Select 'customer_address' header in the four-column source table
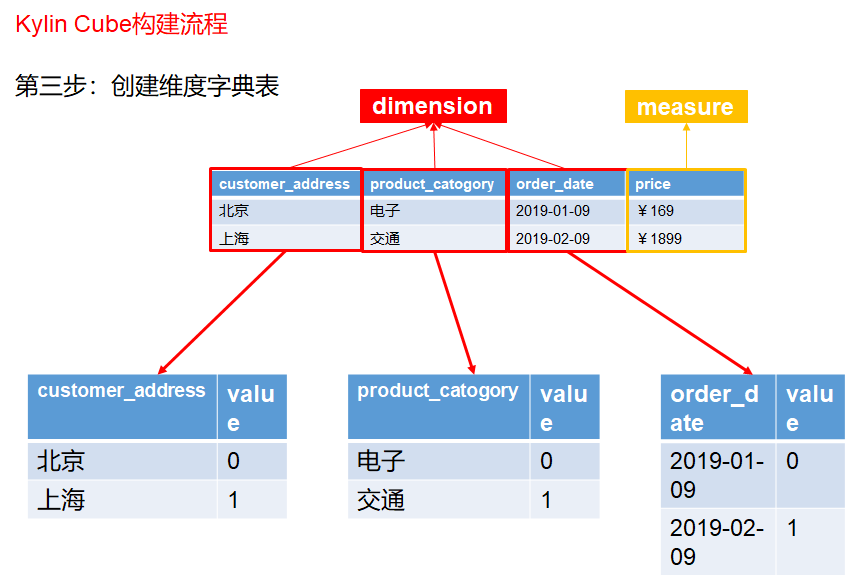Viewport: 848px width, 585px height. pos(284,184)
